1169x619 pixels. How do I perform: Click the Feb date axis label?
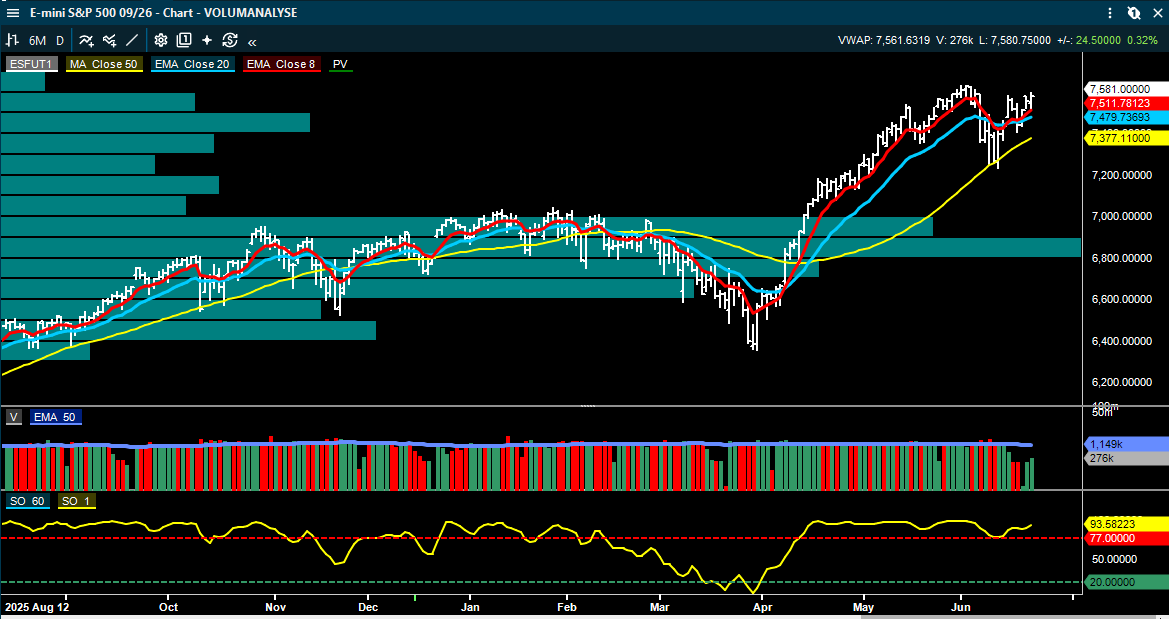click(x=567, y=606)
